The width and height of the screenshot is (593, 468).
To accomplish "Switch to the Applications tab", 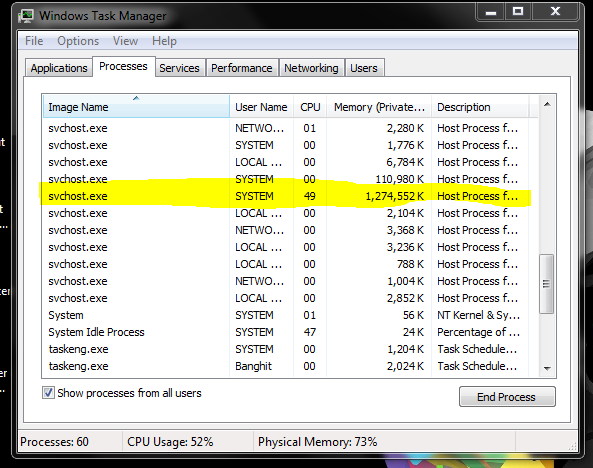I will (59, 68).
